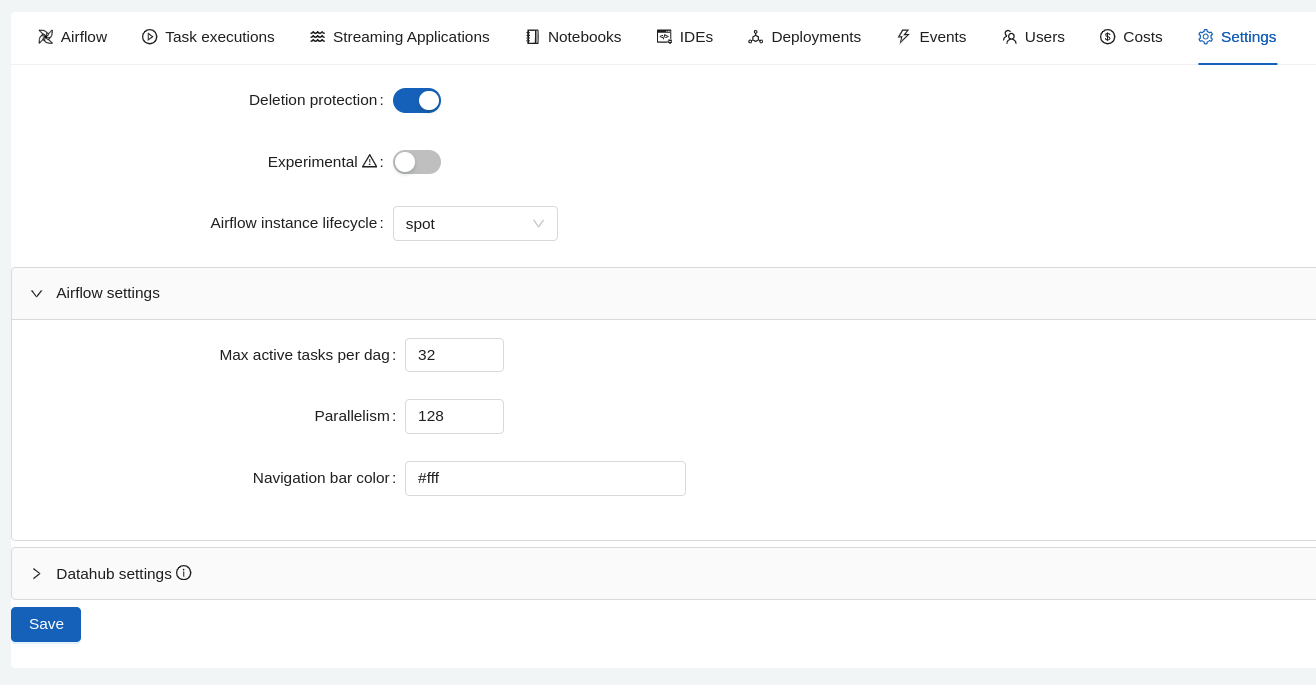This screenshot has height=685, width=1316.
Task: Open the Airflow instance lifecycle dropdown
Action: click(475, 223)
